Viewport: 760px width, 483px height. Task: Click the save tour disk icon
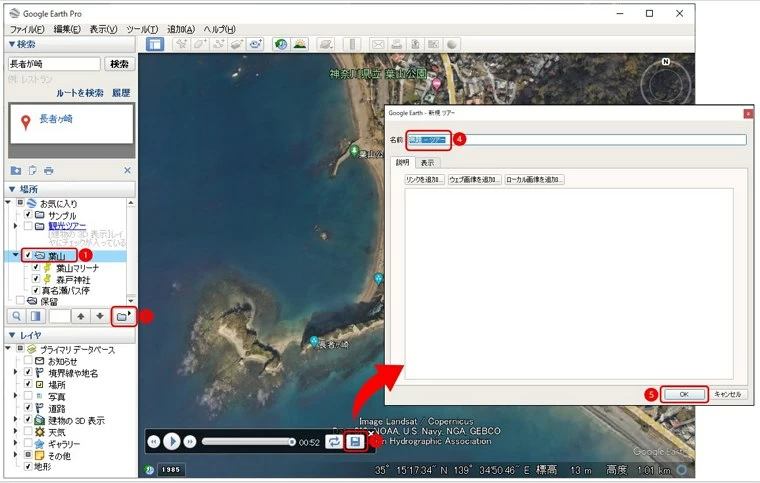click(355, 442)
